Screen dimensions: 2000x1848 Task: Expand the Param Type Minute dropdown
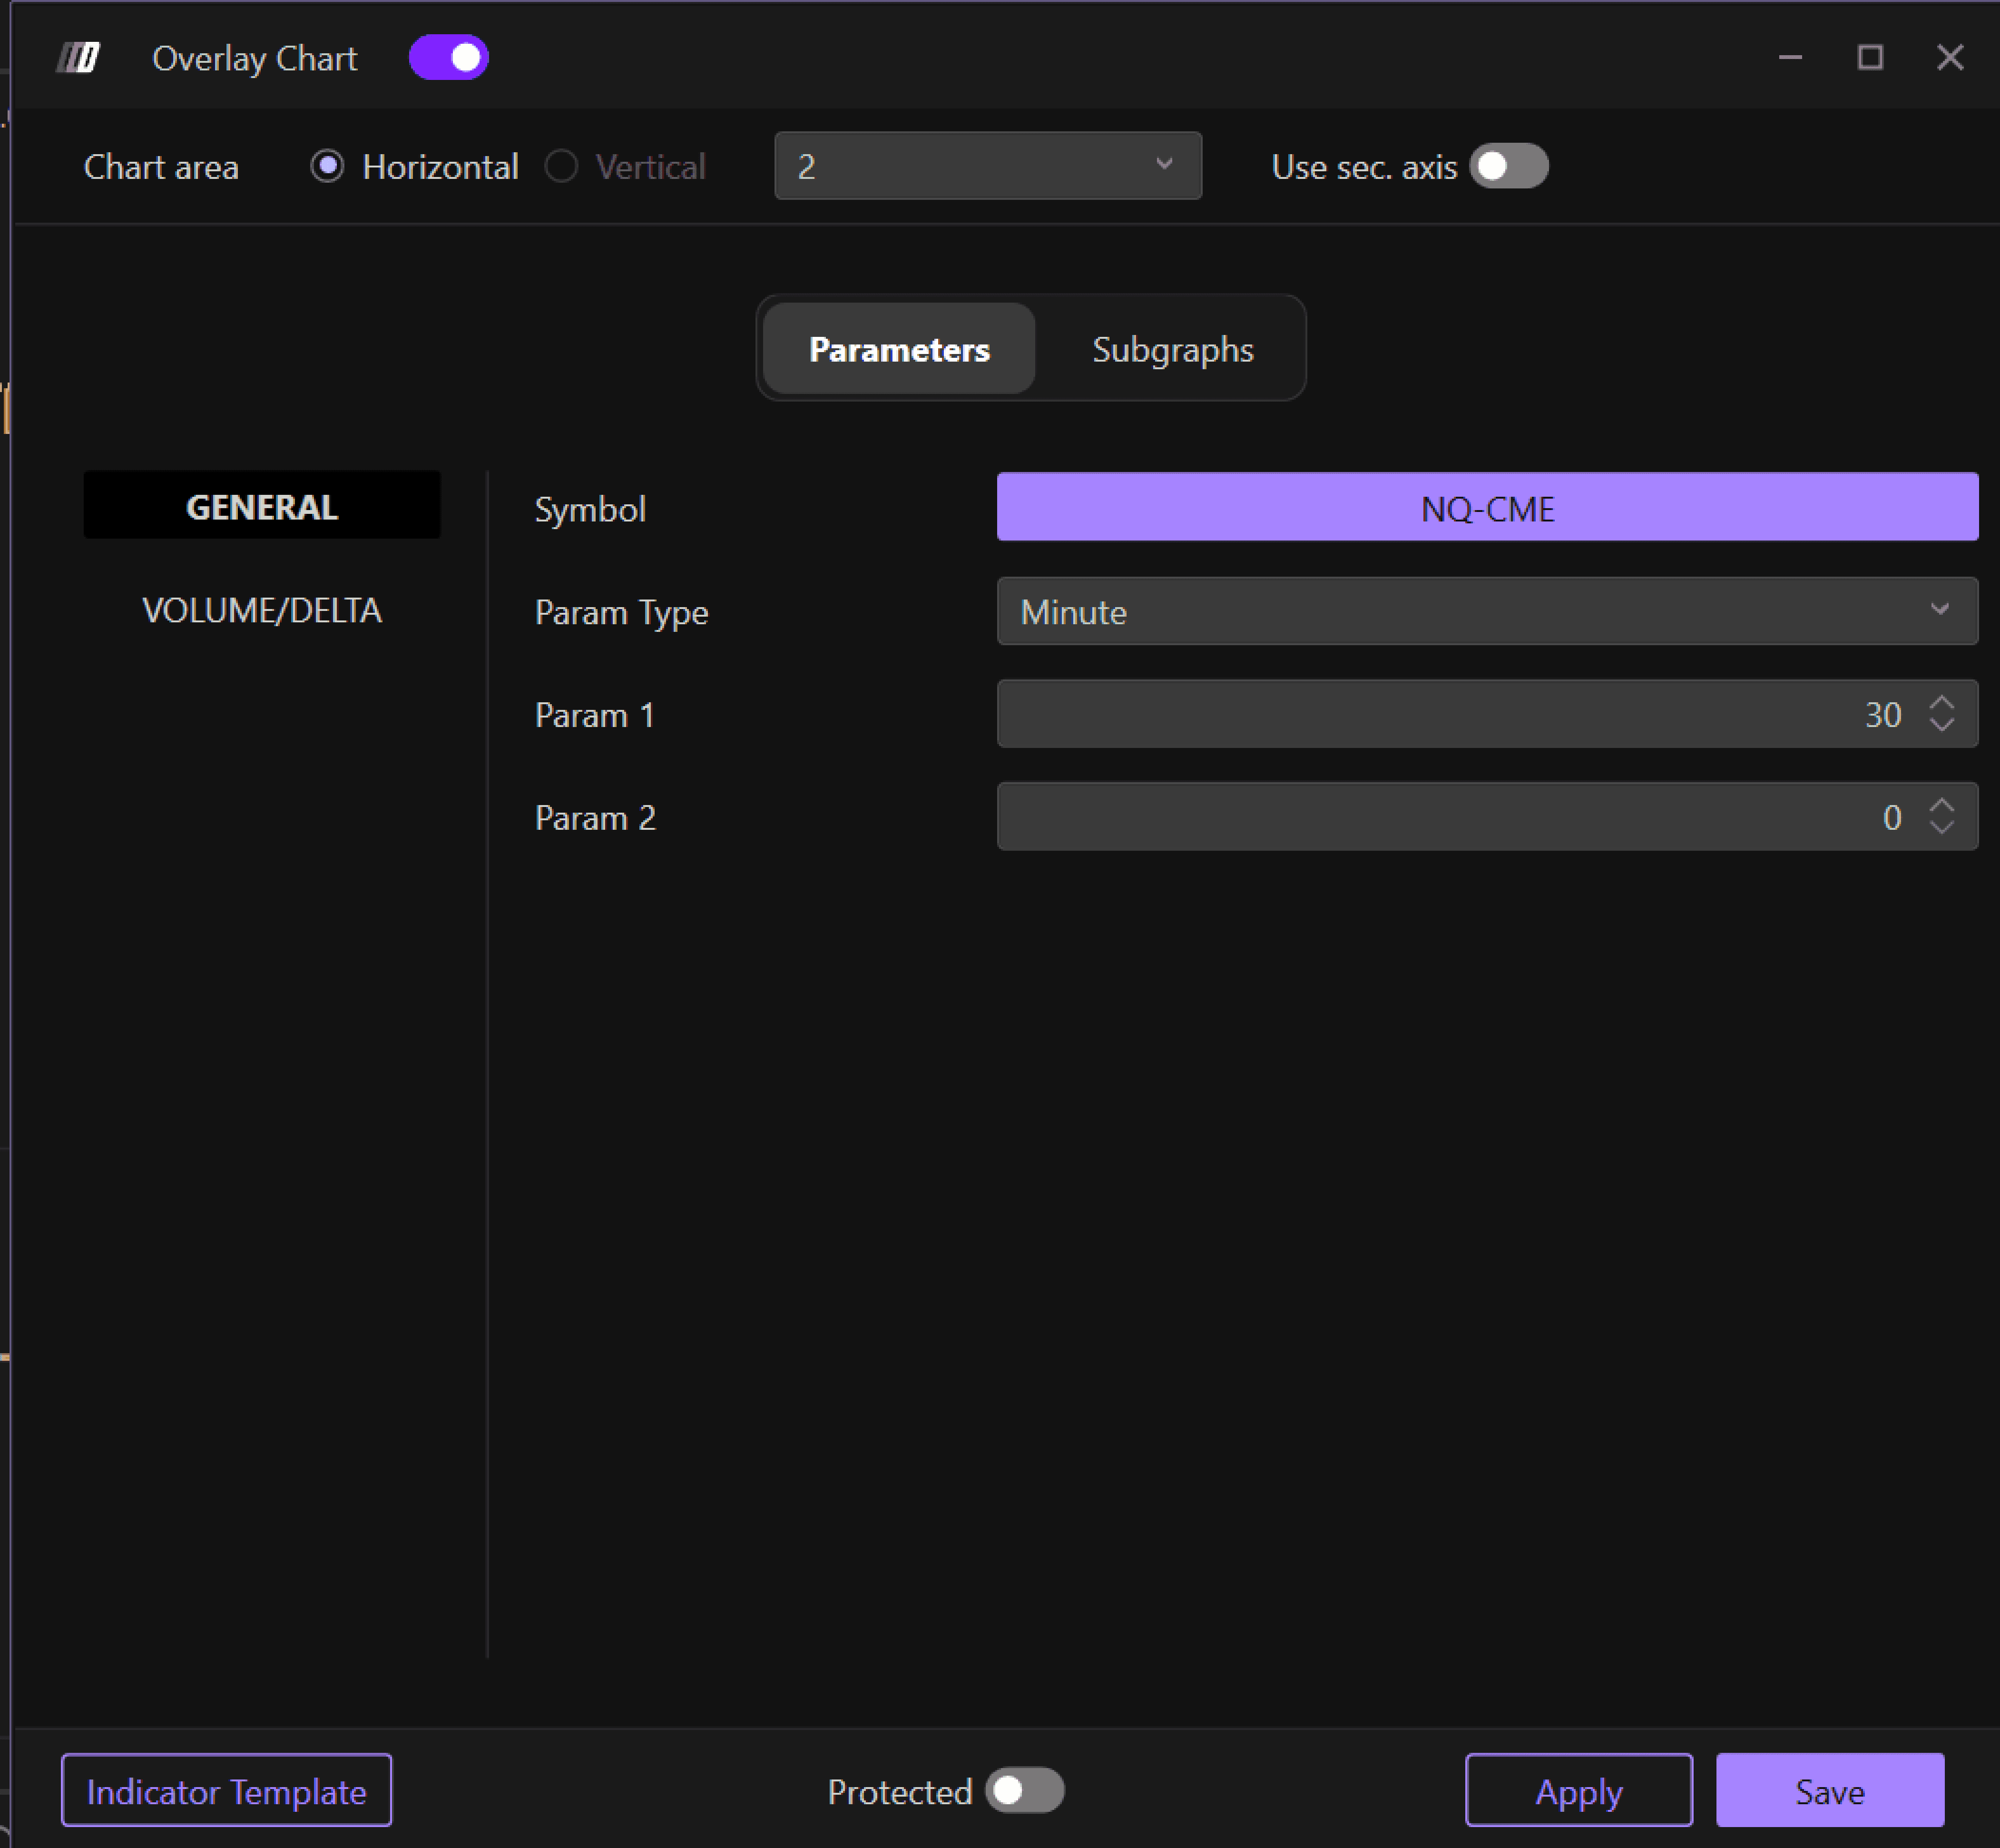(x=1486, y=611)
